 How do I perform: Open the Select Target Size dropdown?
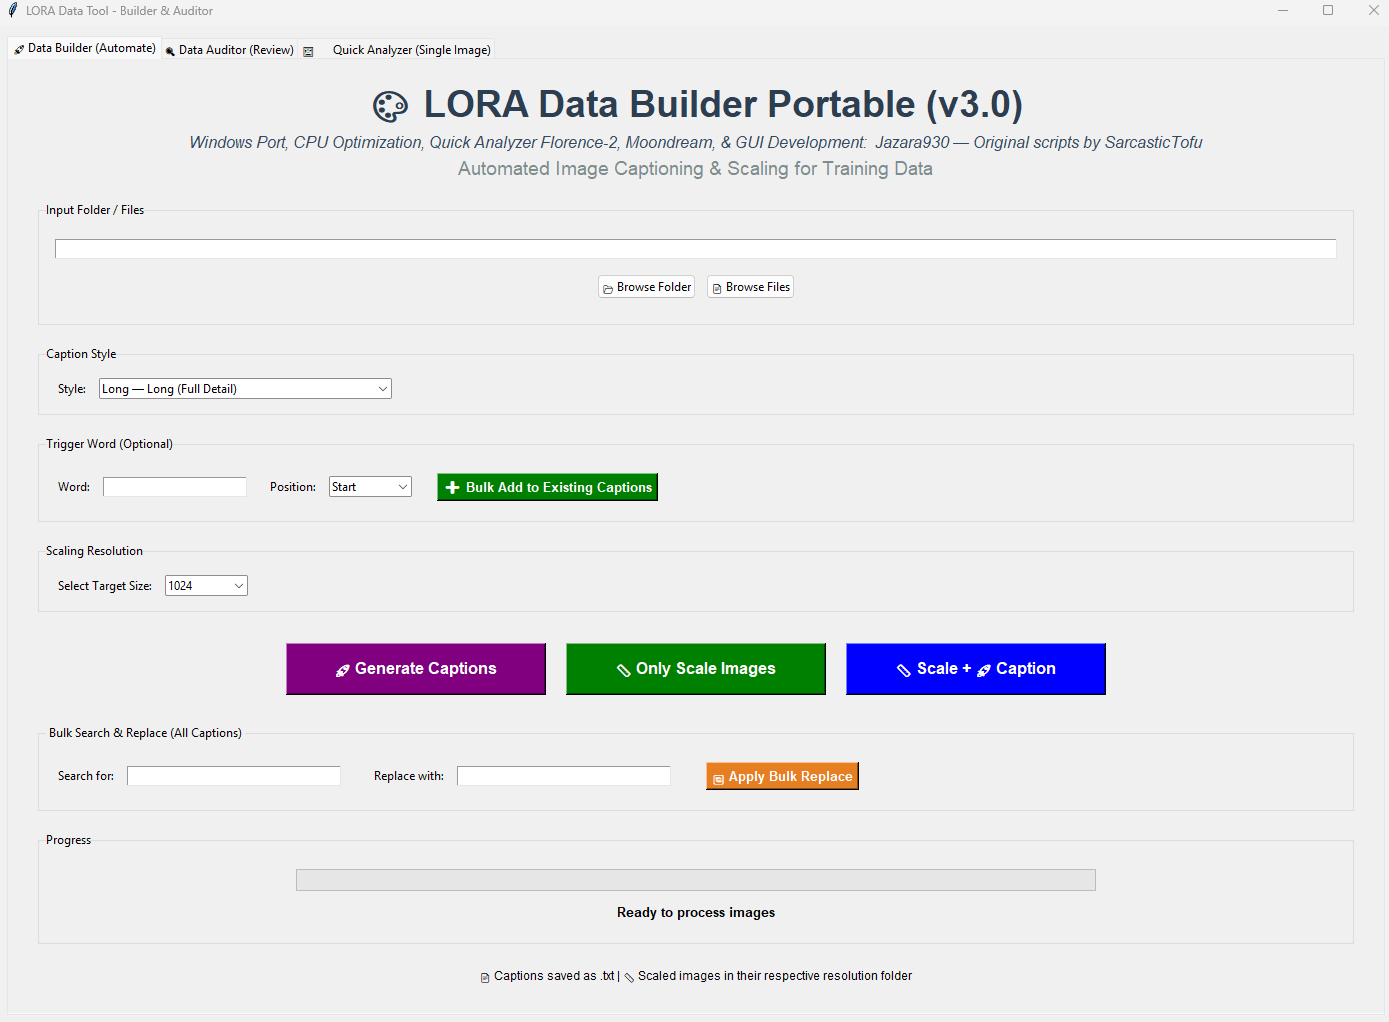coord(206,586)
